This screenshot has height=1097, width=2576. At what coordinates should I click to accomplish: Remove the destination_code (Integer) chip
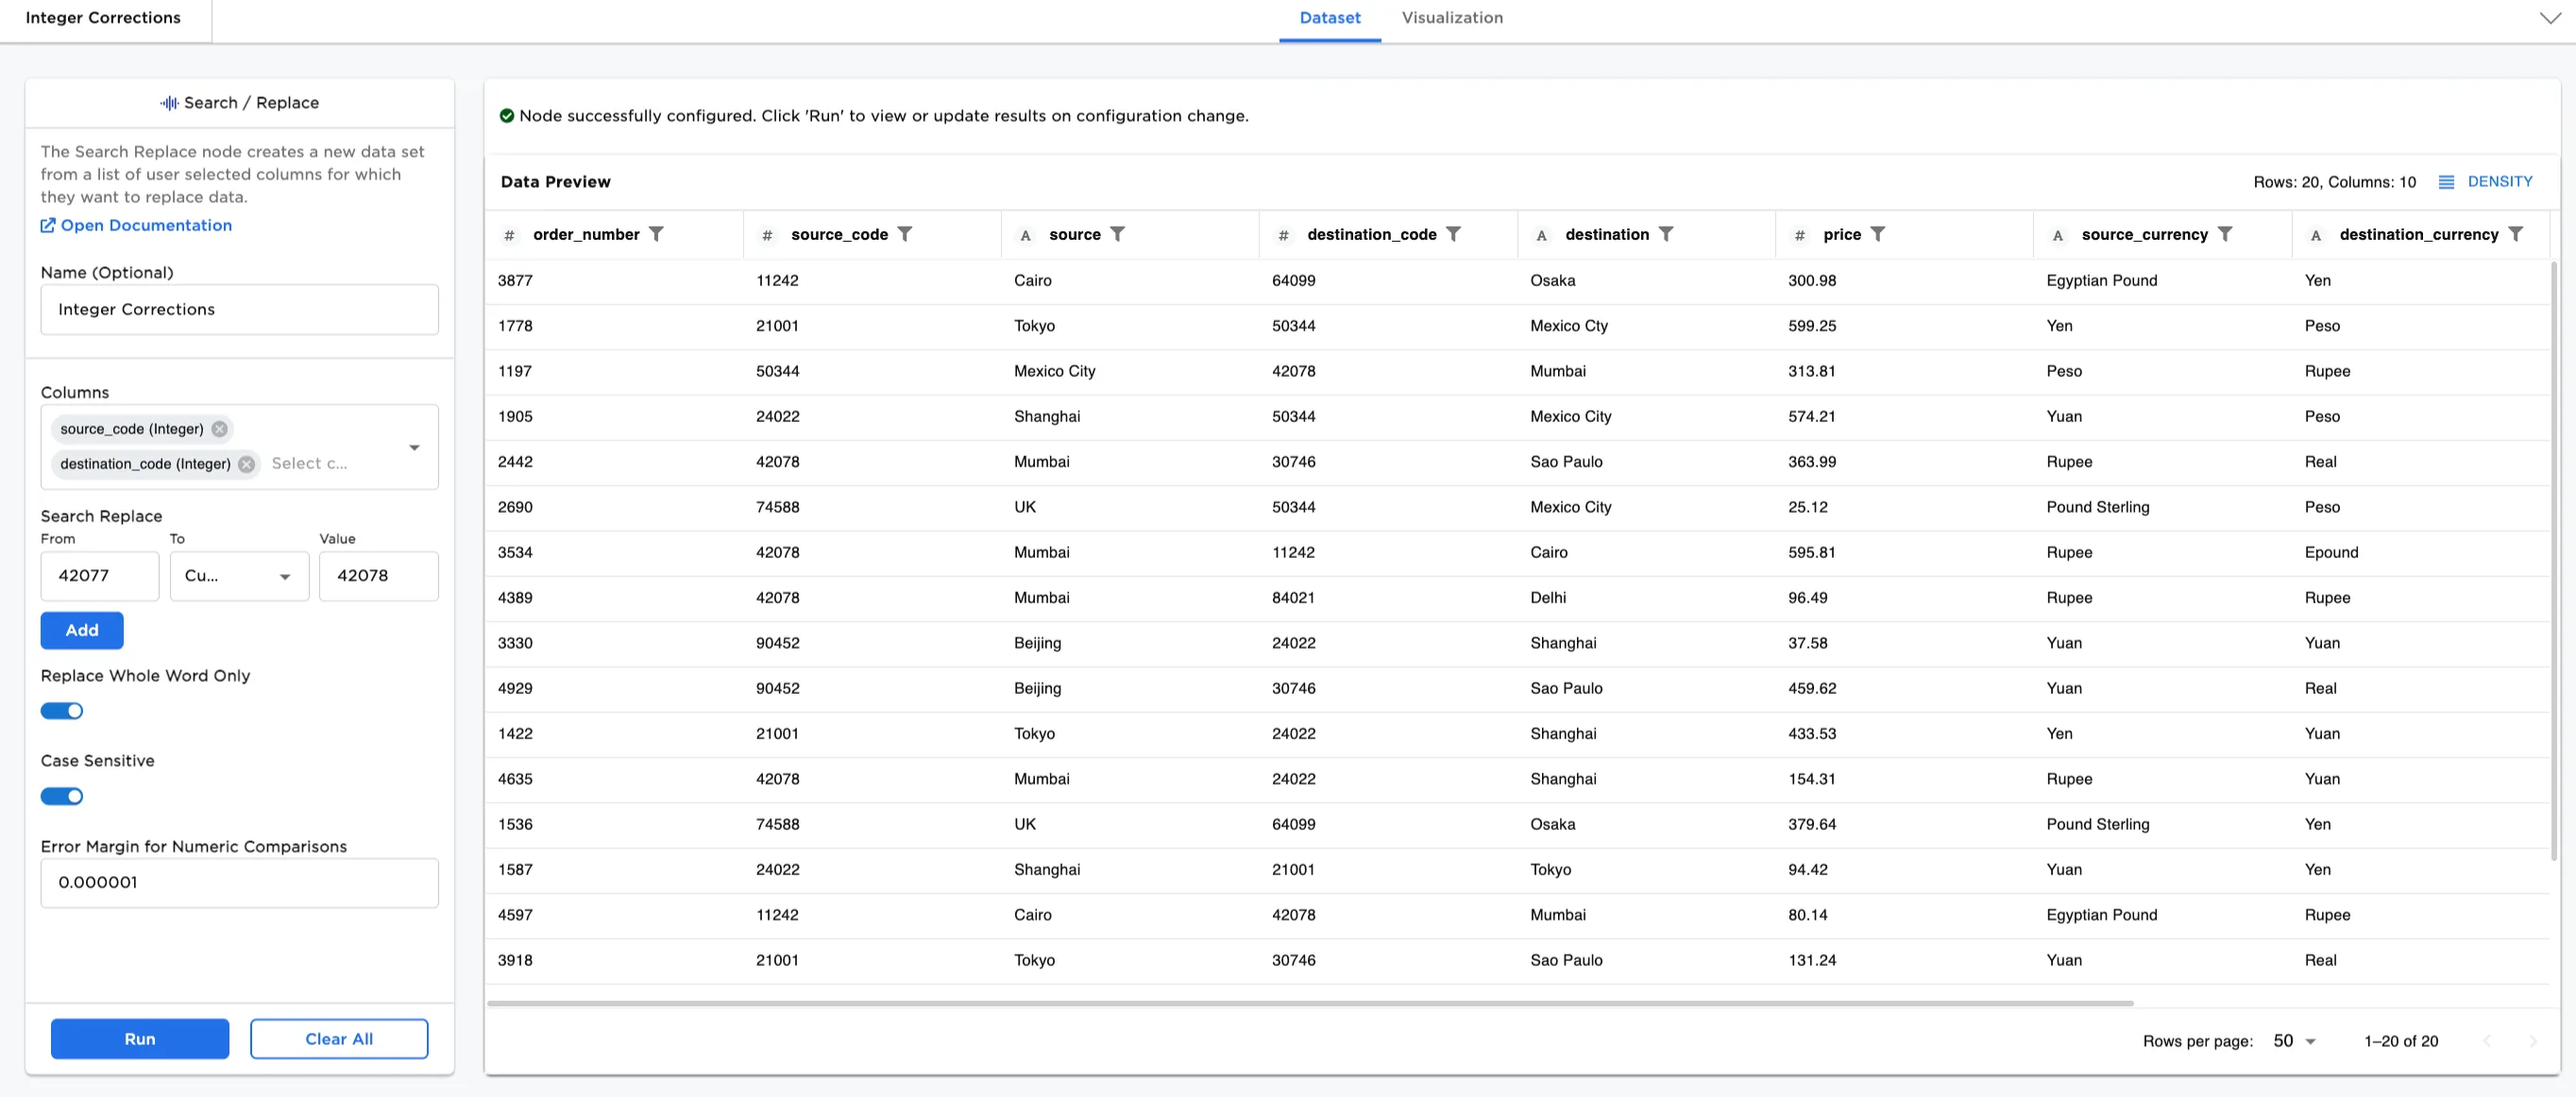point(246,464)
